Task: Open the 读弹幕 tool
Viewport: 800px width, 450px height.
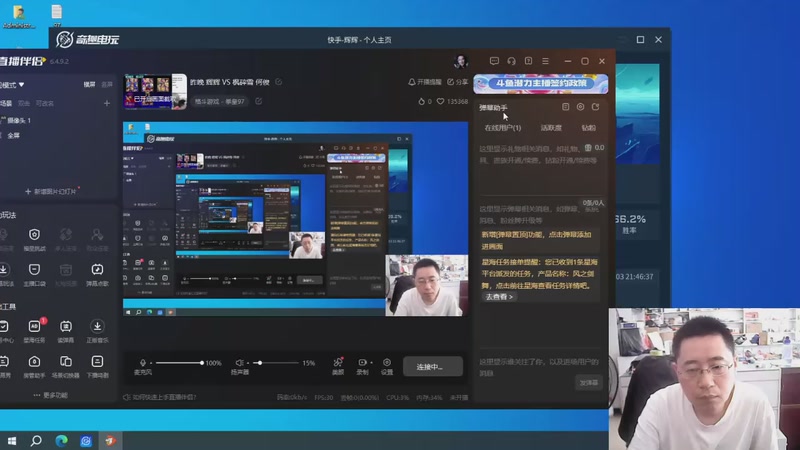Action: point(66,331)
